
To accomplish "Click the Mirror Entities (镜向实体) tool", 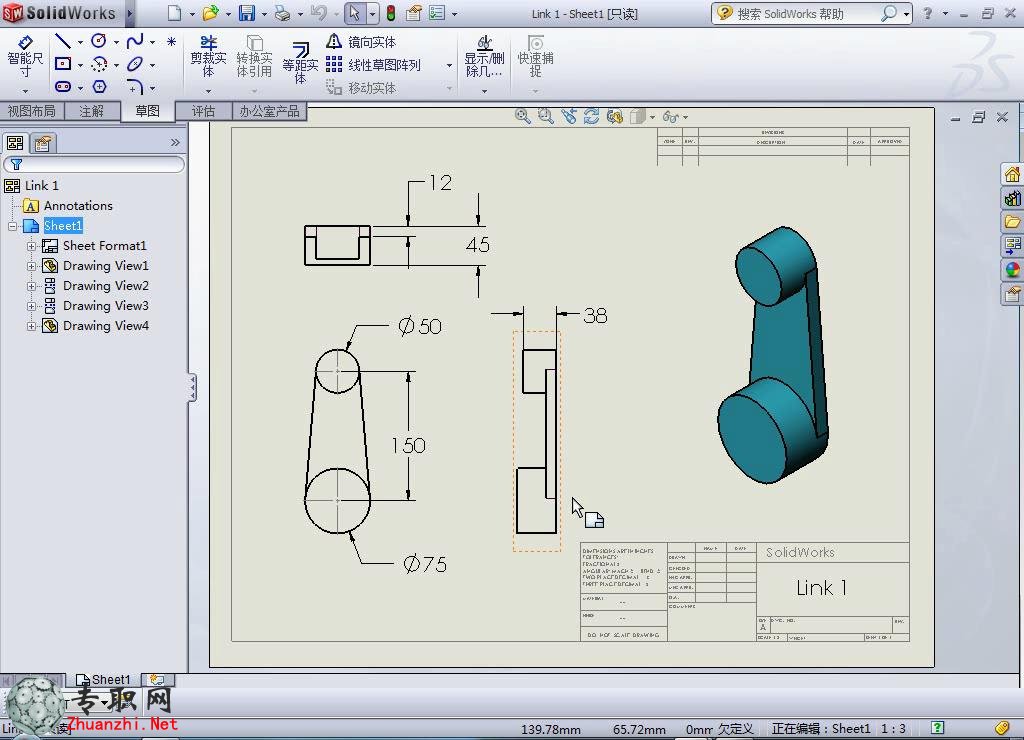I will click(361, 42).
